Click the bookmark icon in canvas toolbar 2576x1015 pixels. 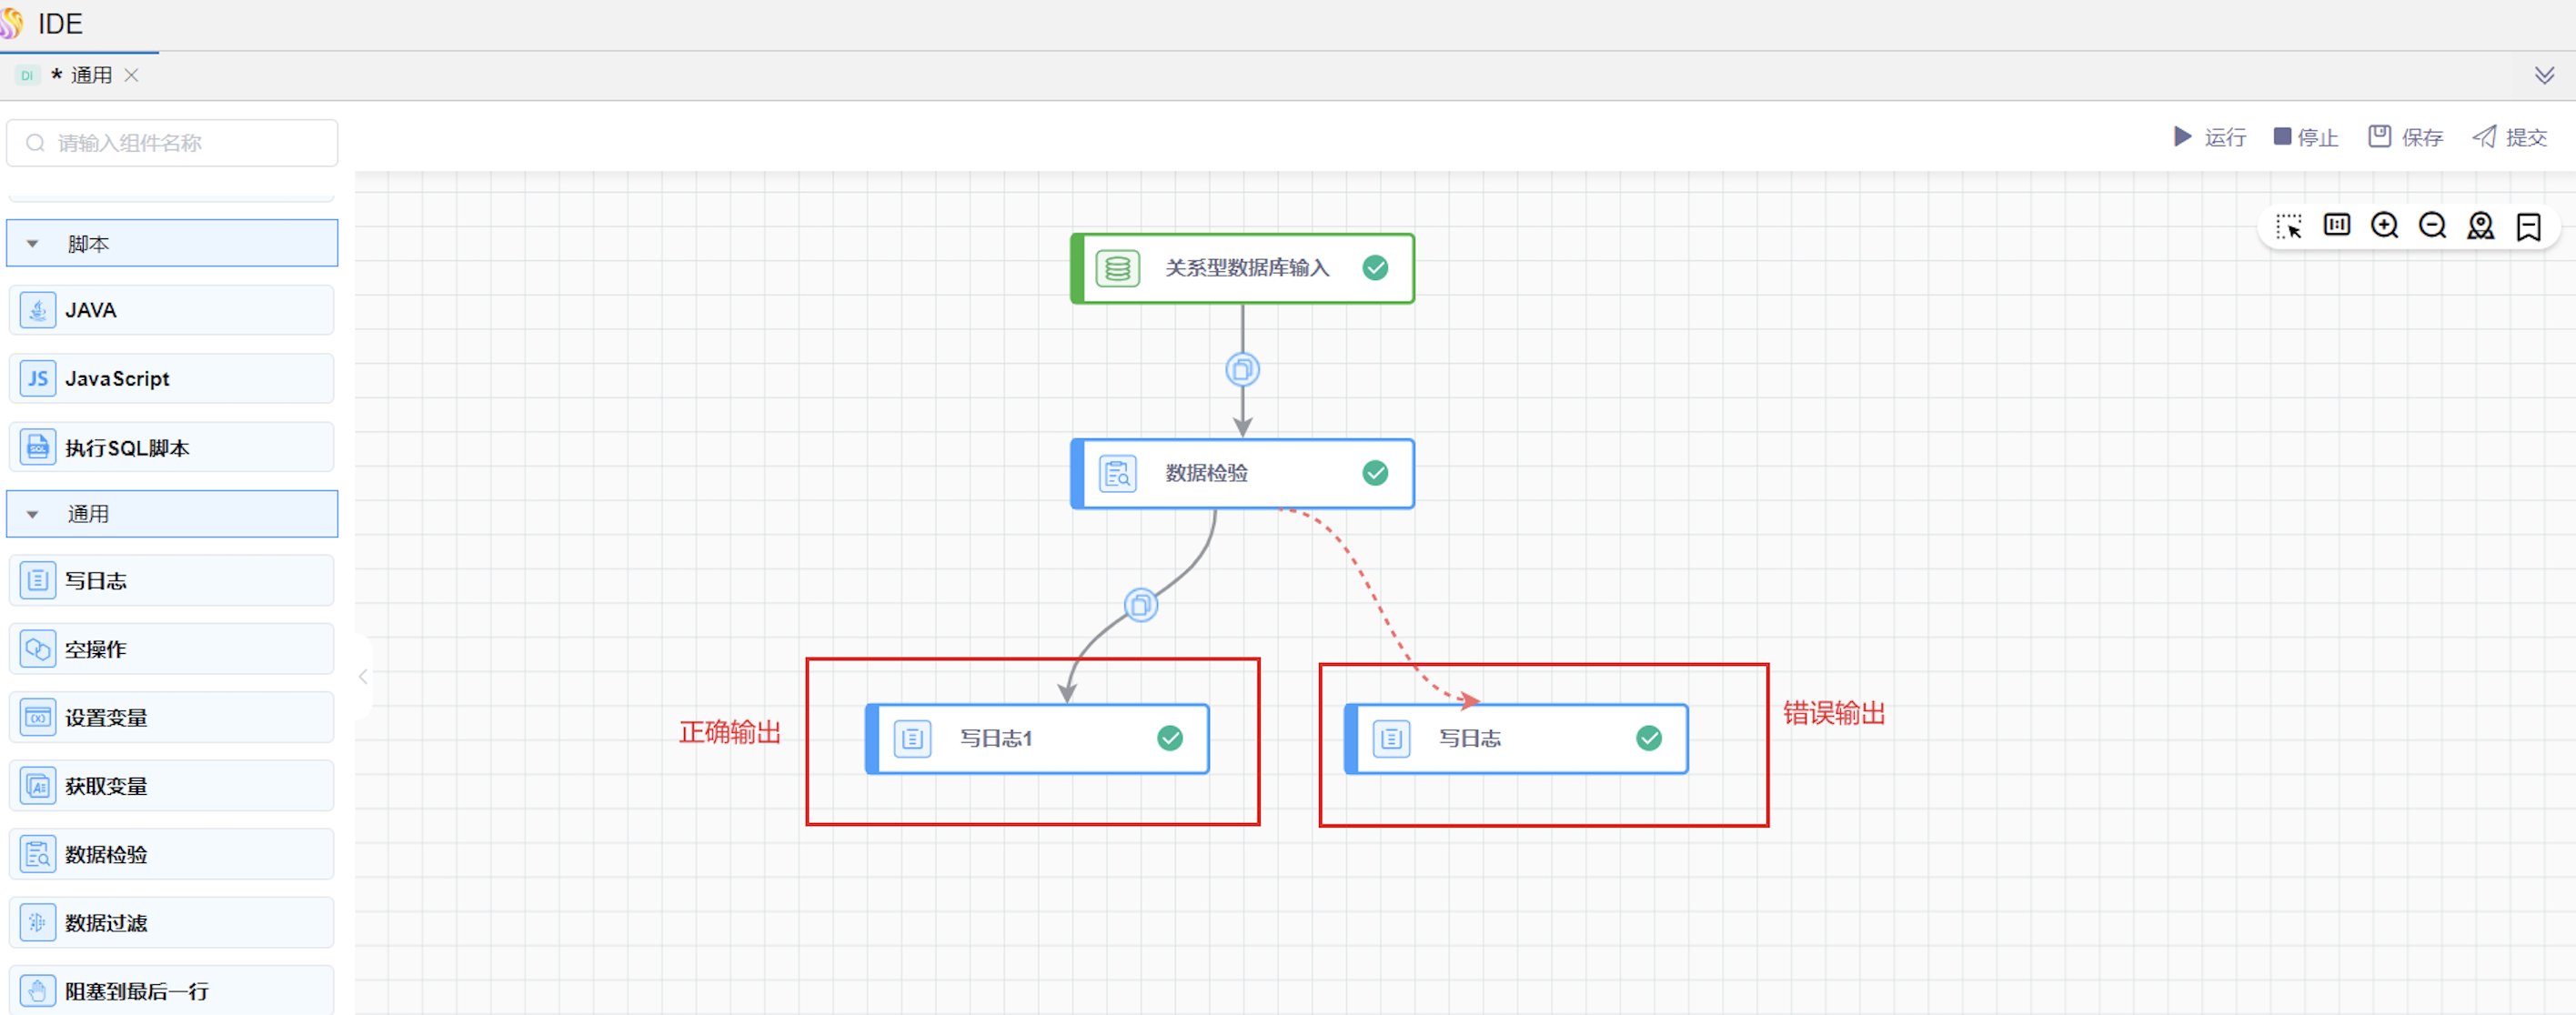[x=2528, y=226]
